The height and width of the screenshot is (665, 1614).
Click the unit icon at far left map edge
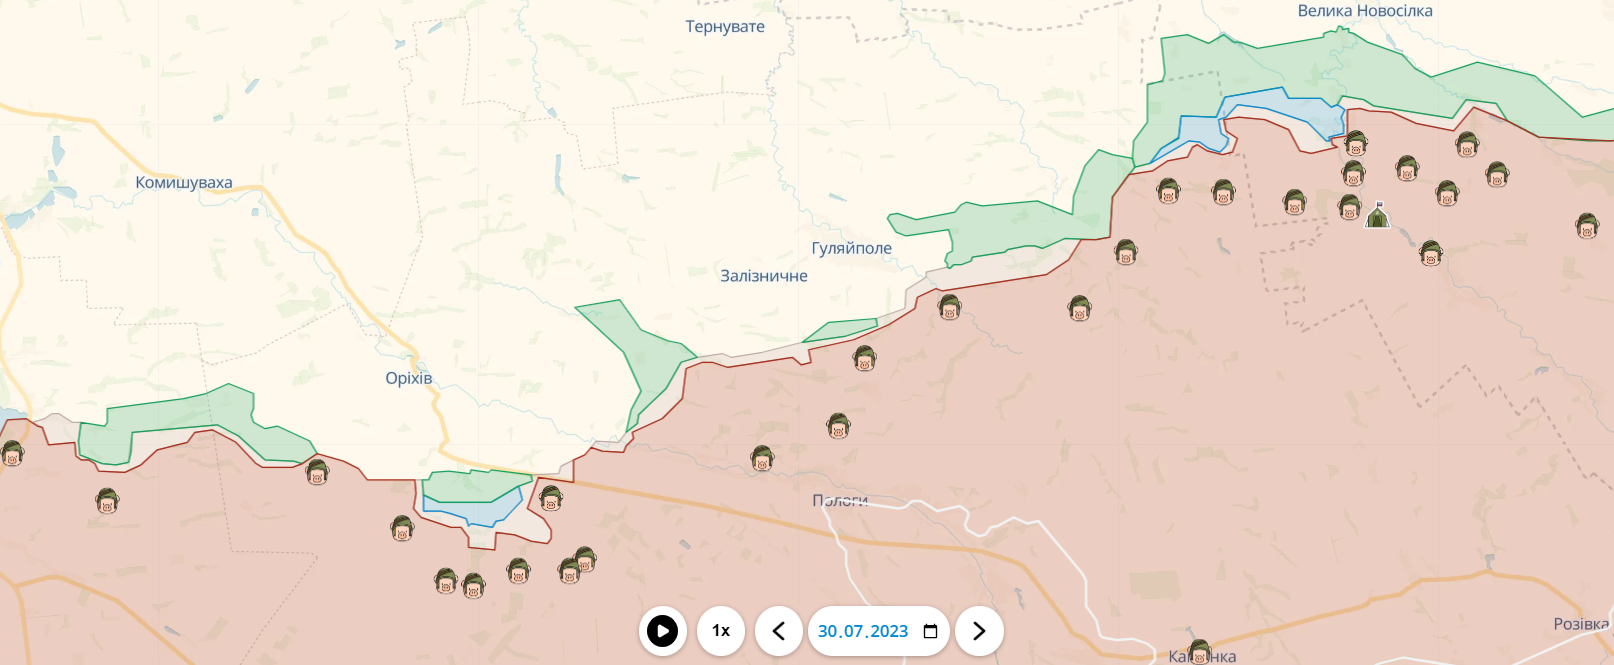coord(12,454)
